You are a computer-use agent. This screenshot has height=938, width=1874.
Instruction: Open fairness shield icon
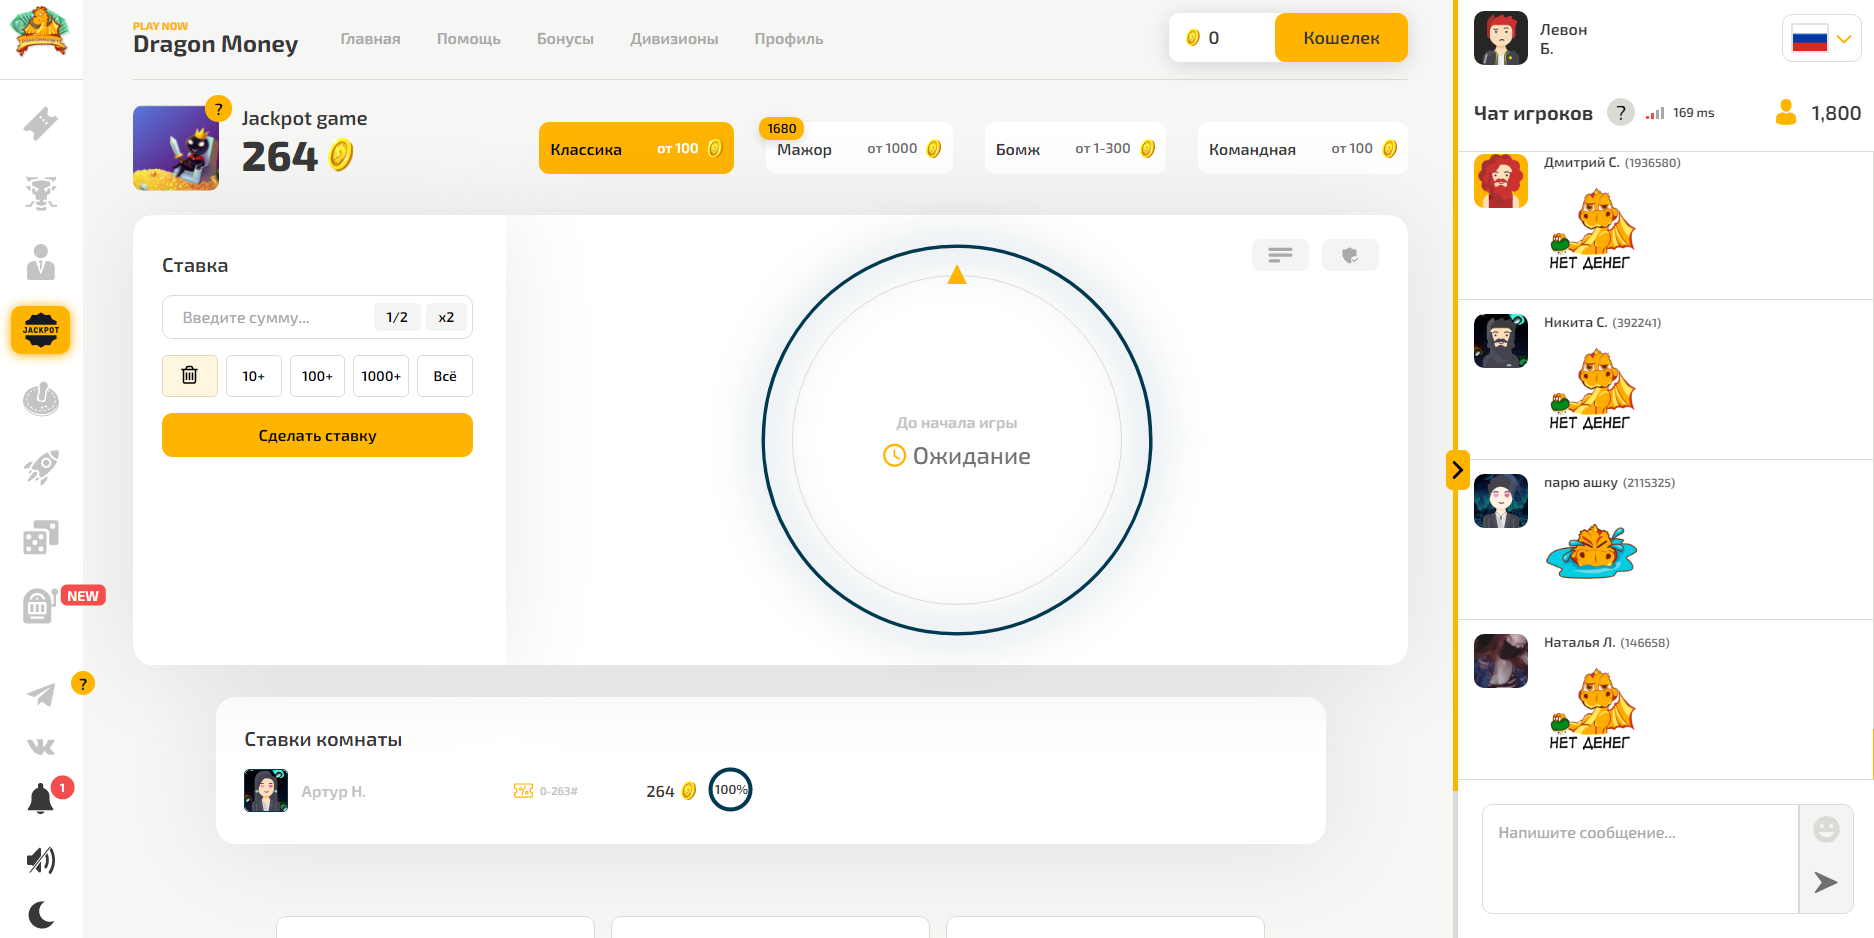1350,255
